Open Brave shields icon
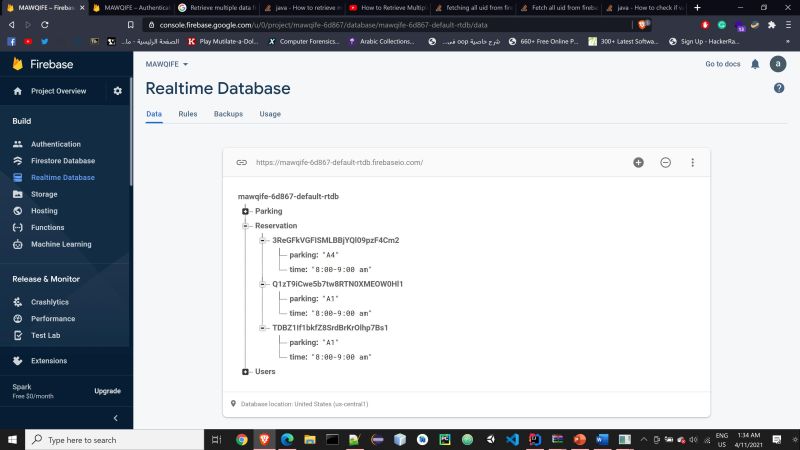The height and width of the screenshot is (450, 800). [x=642, y=24]
